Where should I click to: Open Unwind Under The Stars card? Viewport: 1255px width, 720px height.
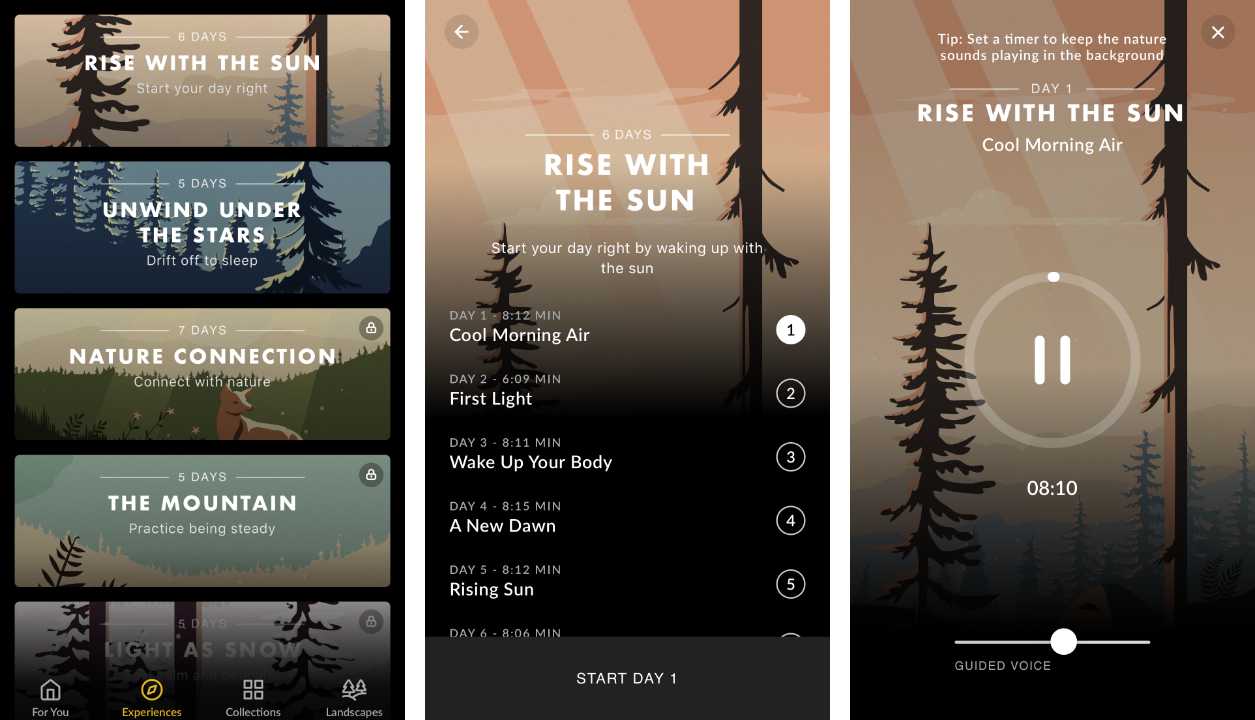pos(202,227)
